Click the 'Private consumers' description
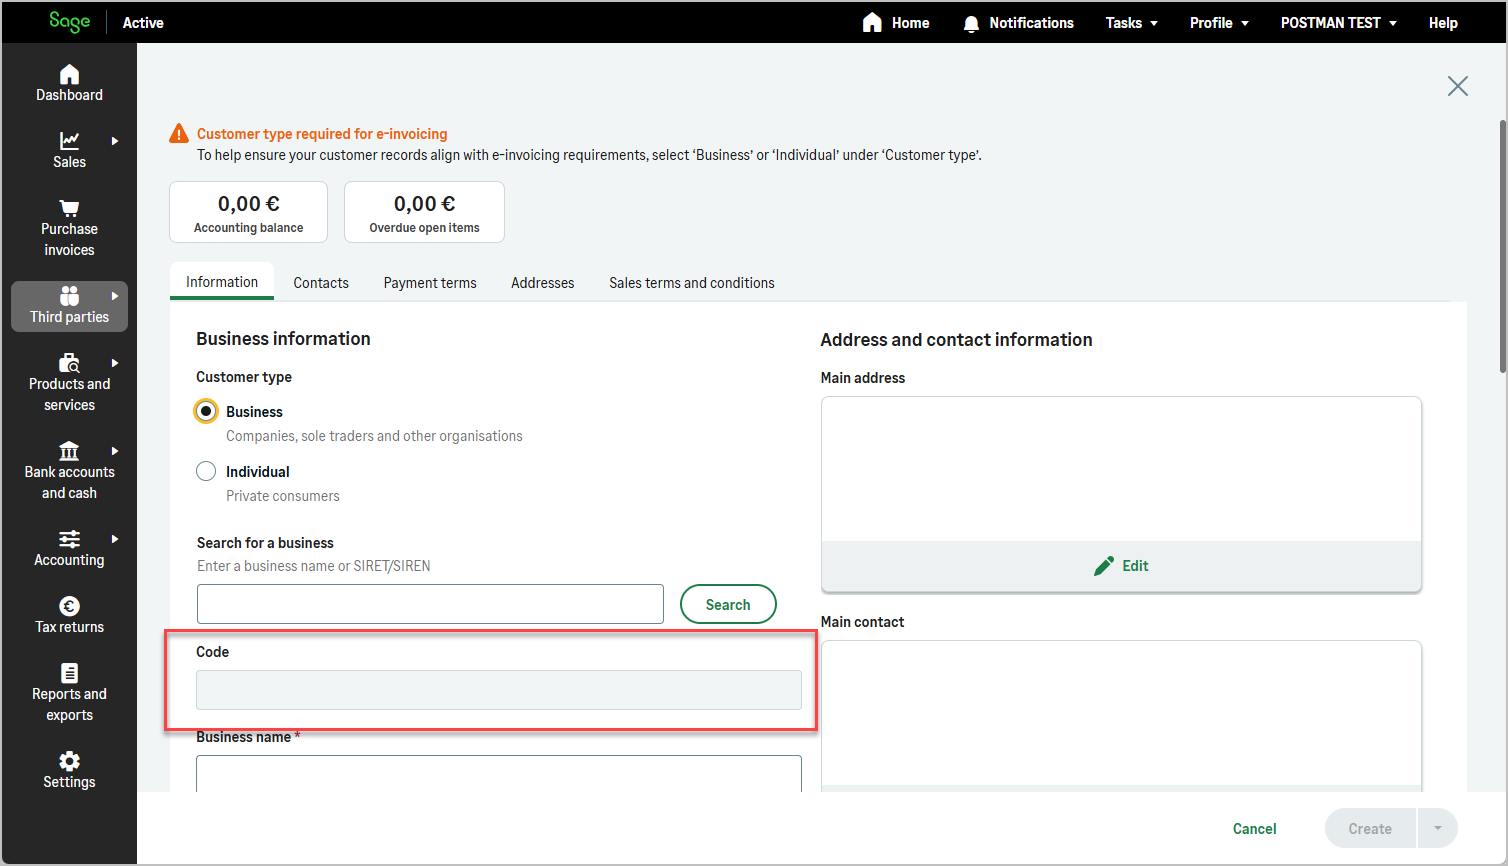1508x866 pixels. click(283, 496)
